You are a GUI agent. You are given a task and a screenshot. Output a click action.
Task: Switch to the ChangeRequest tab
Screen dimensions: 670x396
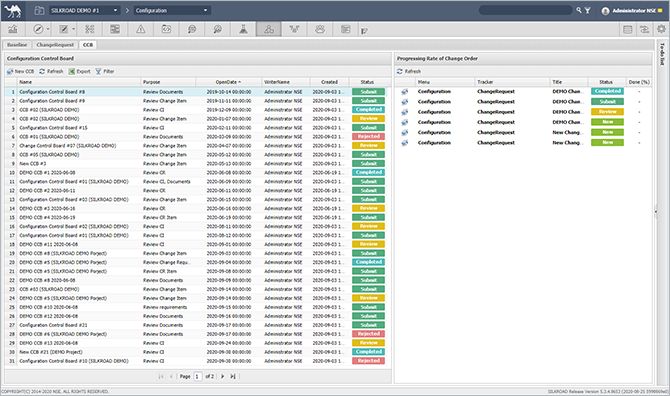pyautogui.click(x=55, y=45)
